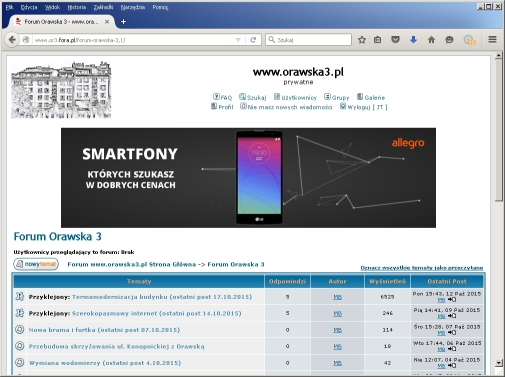Screen dimensions: 505x377
Task: Close the Forum Orawska 3 tab
Action: tap(107, 22)
